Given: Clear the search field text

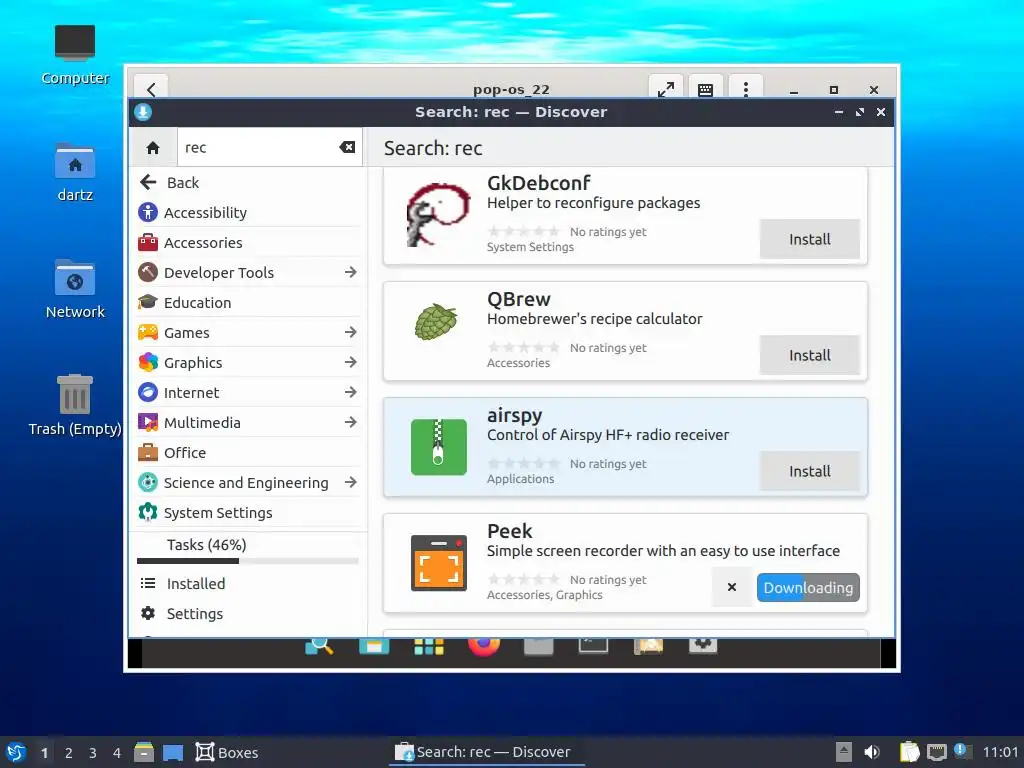Looking at the screenshot, I should [x=347, y=147].
